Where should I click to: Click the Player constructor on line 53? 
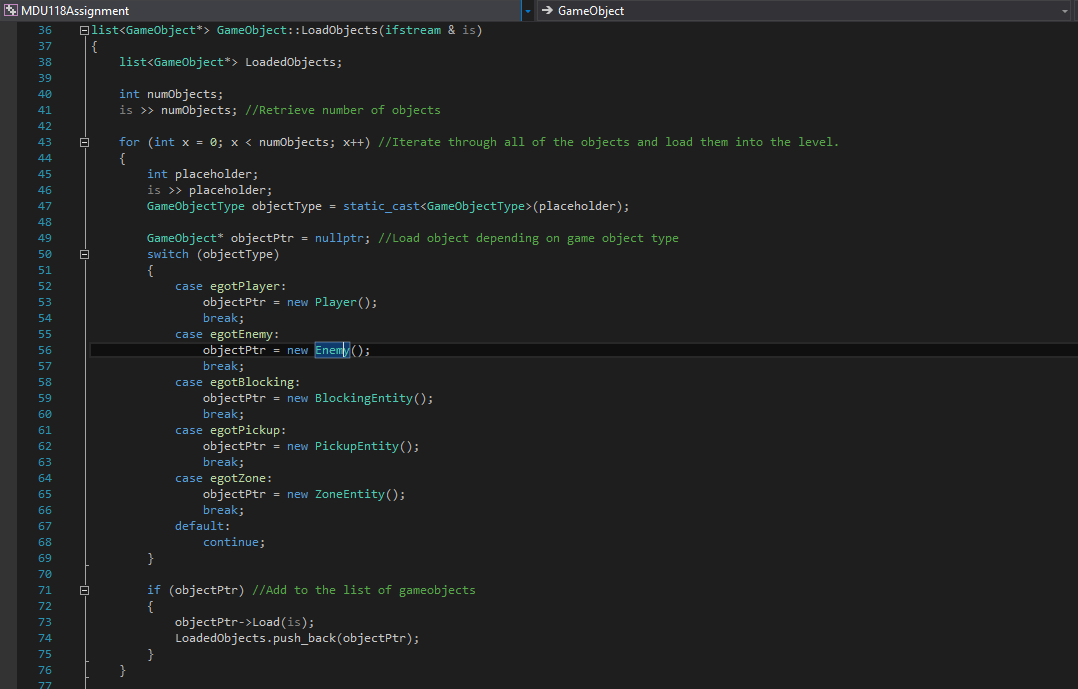(335, 302)
